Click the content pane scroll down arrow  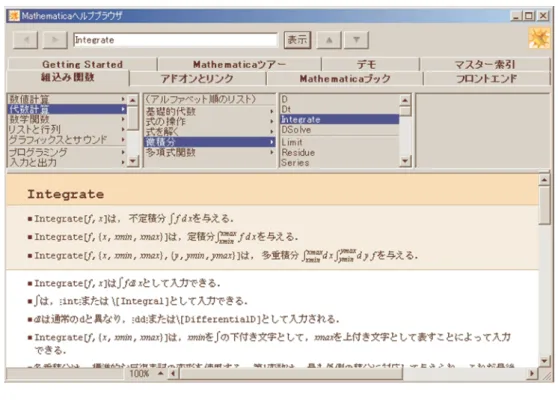pos(544,360)
